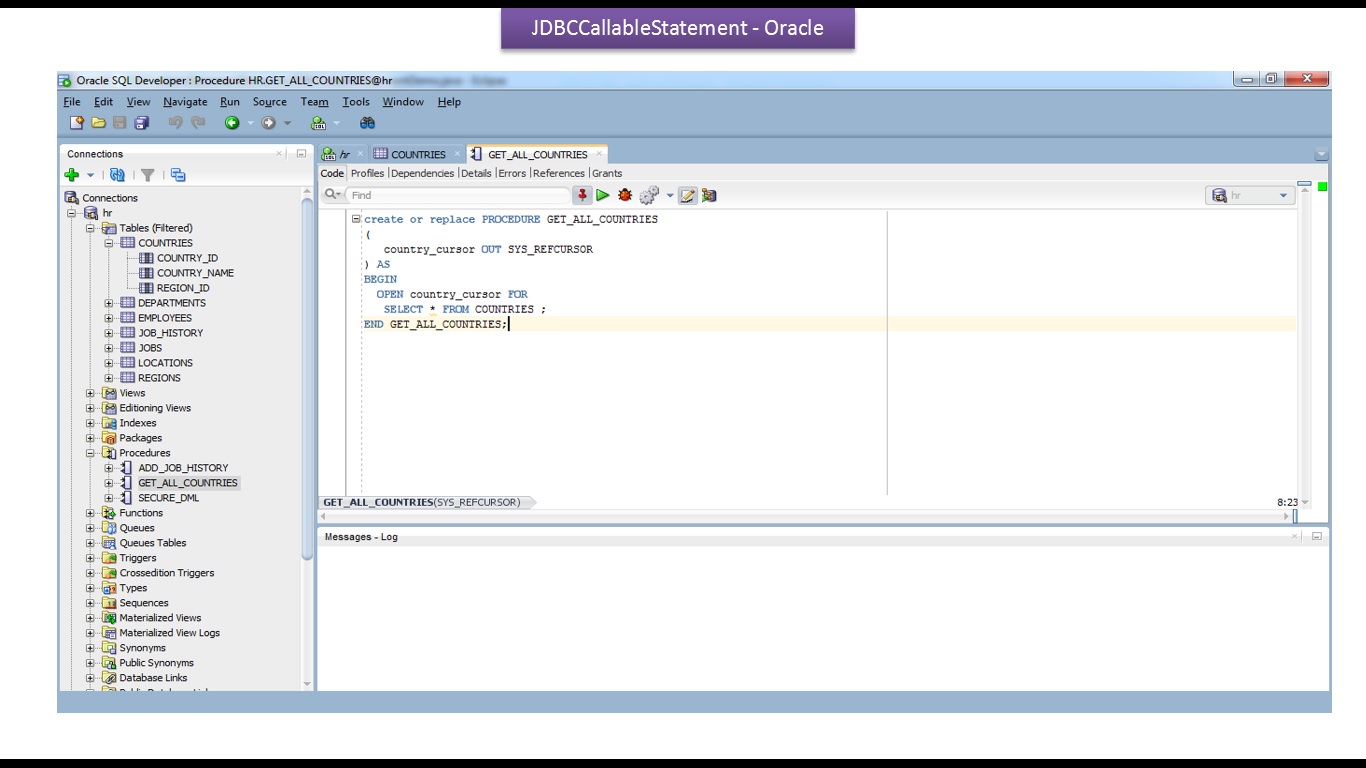1366x768 pixels.
Task: Toggle read/write edit mode pencil icon
Action: pyautogui.click(x=687, y=195)
